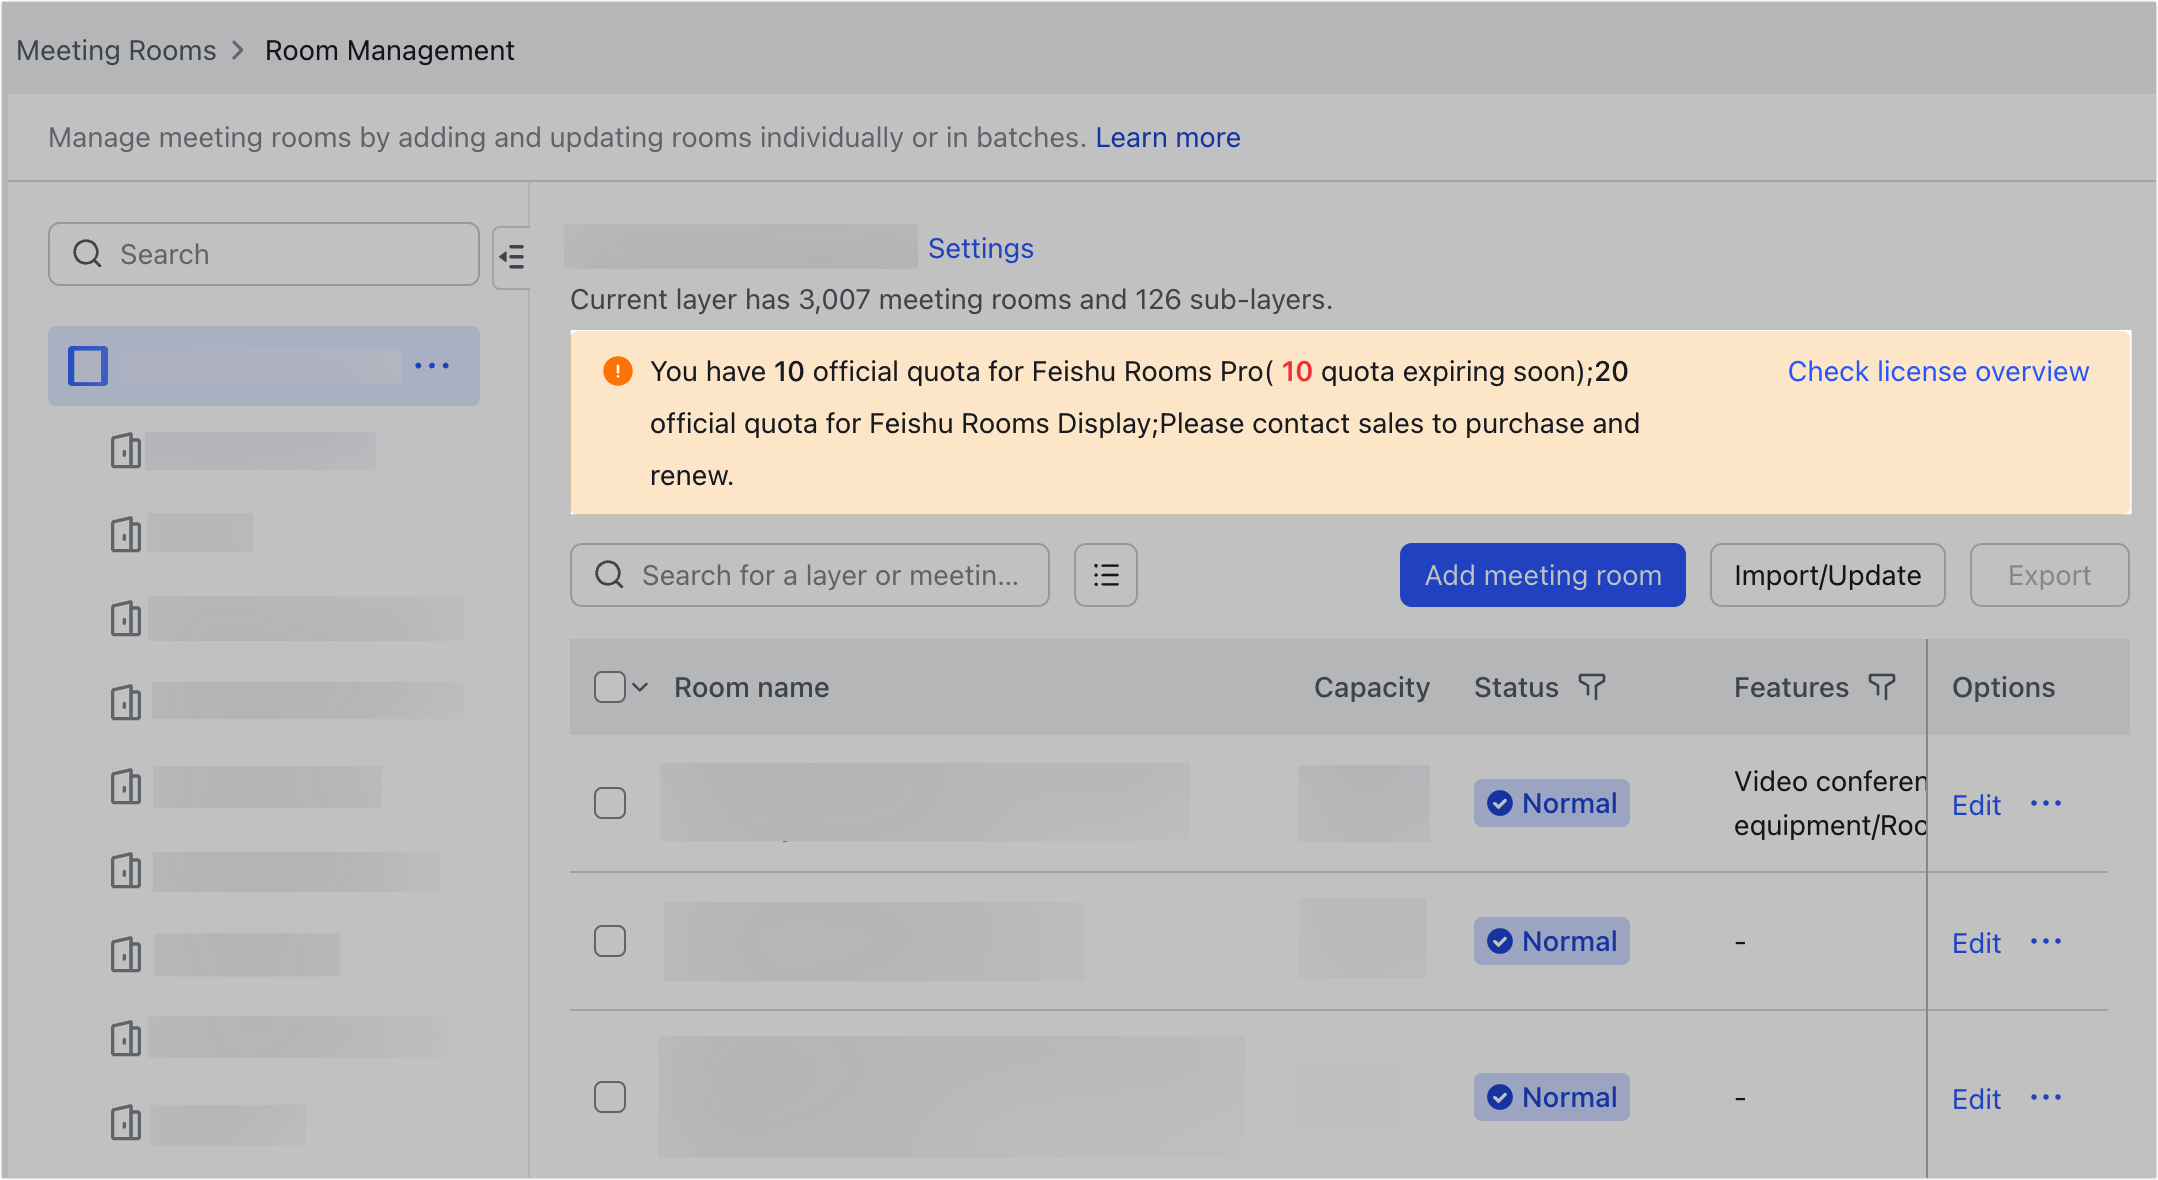Click the magnifier in the meeting room search

point(609,575)
